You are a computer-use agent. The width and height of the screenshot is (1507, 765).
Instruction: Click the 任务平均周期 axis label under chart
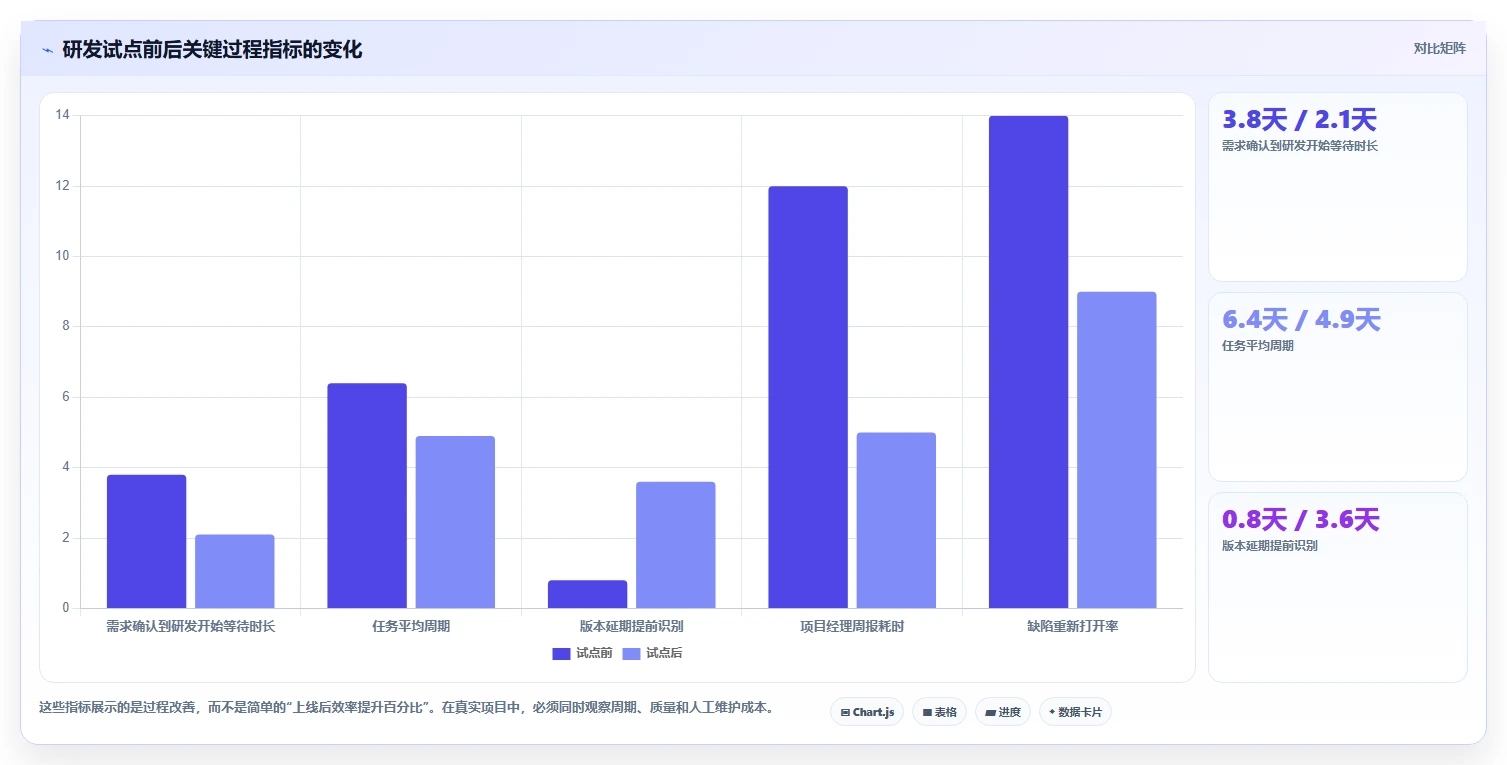coord(411,627)
